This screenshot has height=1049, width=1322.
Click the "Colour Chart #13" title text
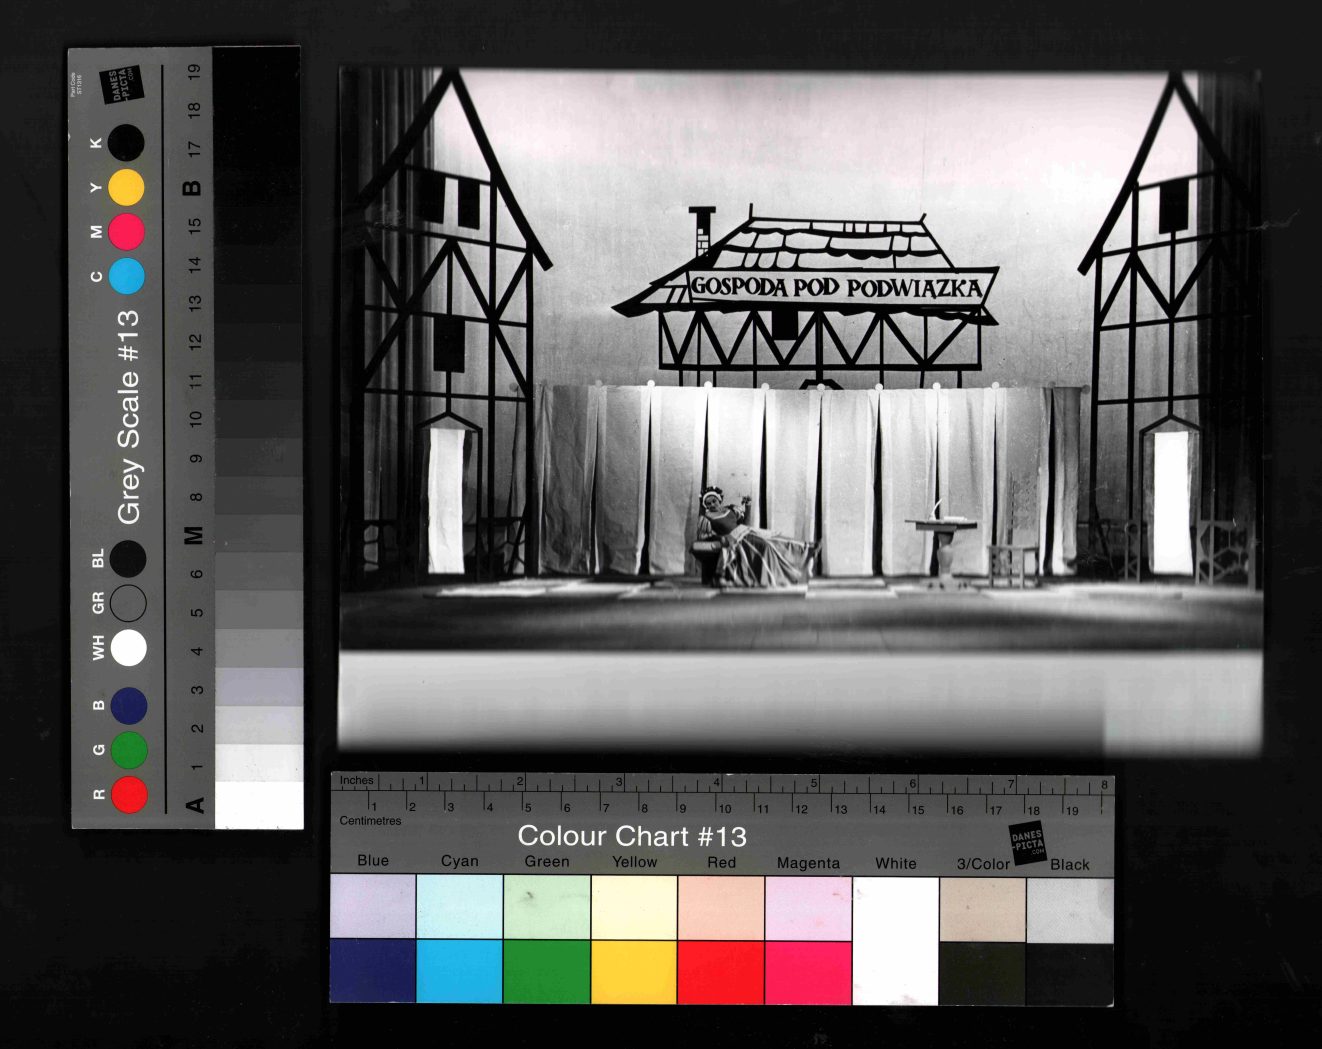(632, 836)
